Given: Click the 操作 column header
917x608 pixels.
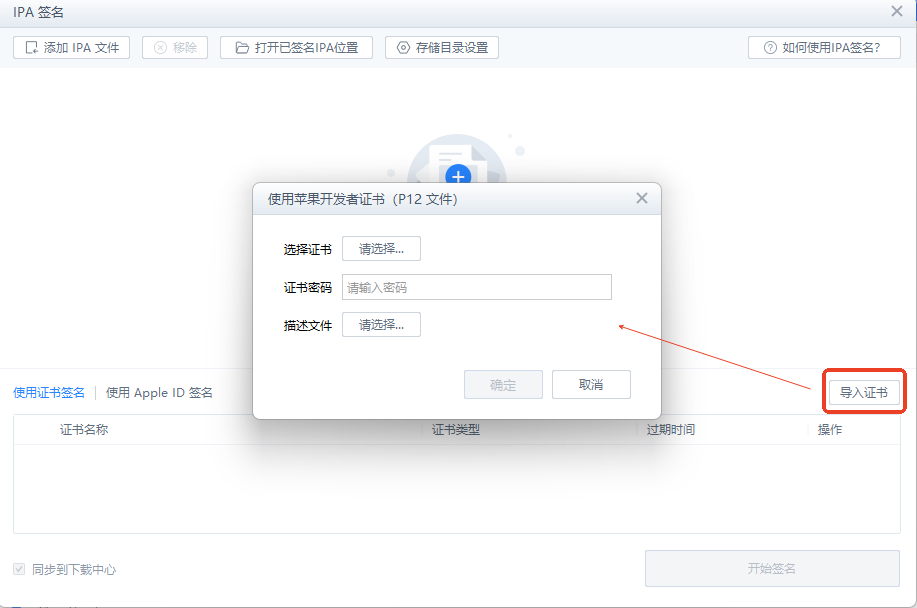Looking at the screenshot, I should tap(829, 430).
